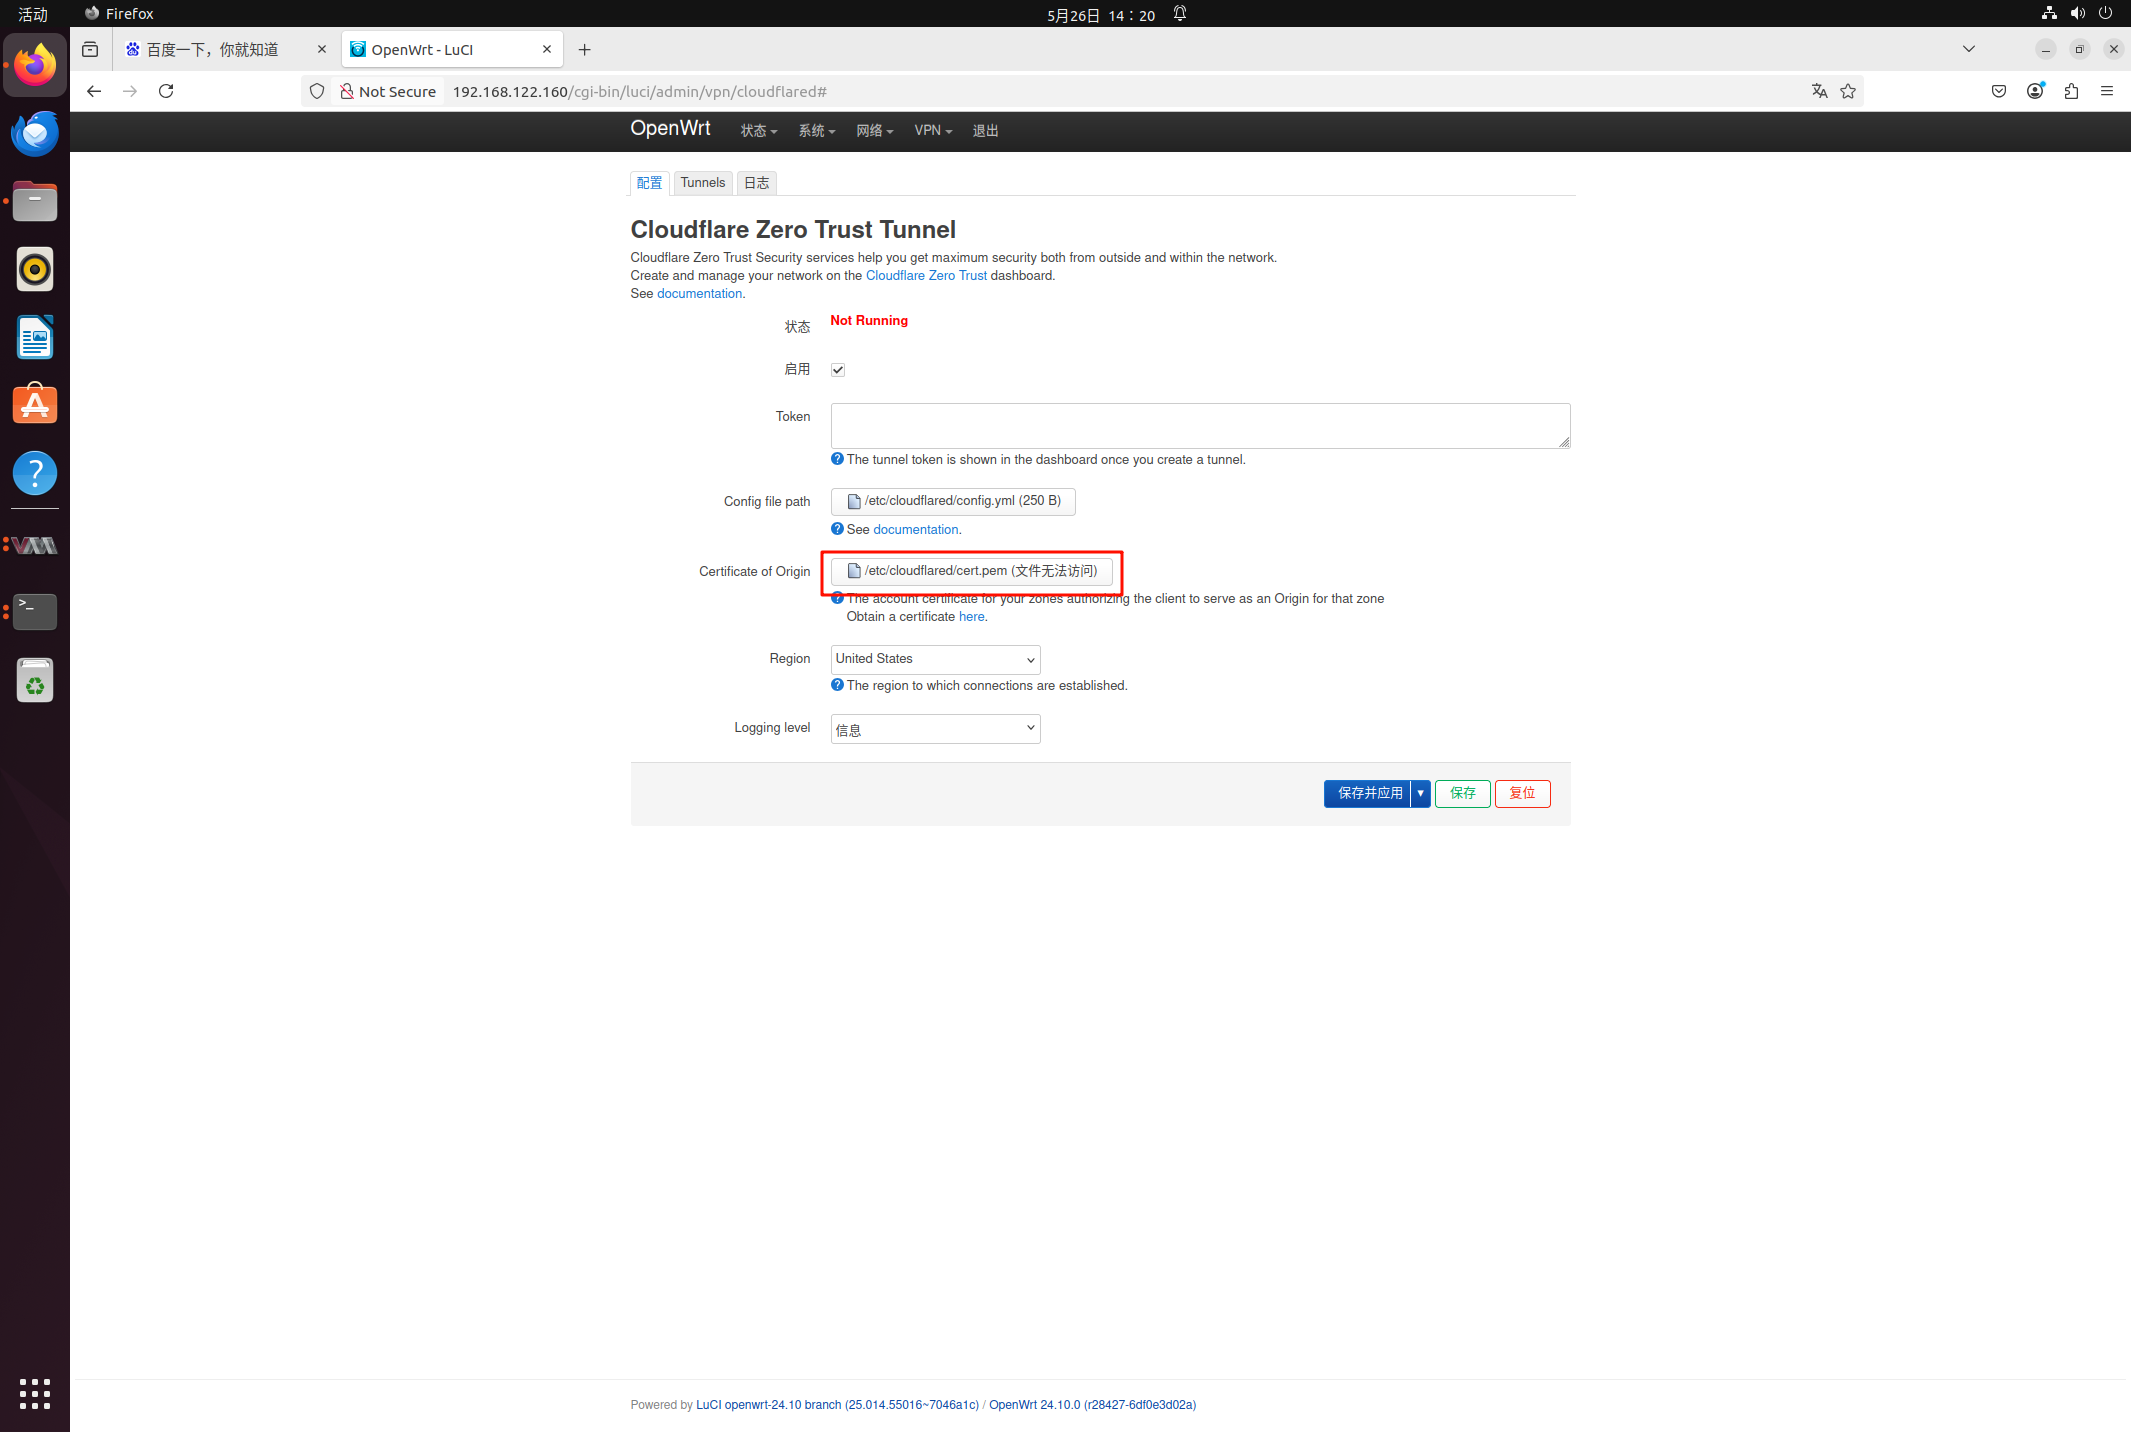Click the red 复位 reset button
This screenshot has height=1432, width=2131.
tap(1522, 793)
